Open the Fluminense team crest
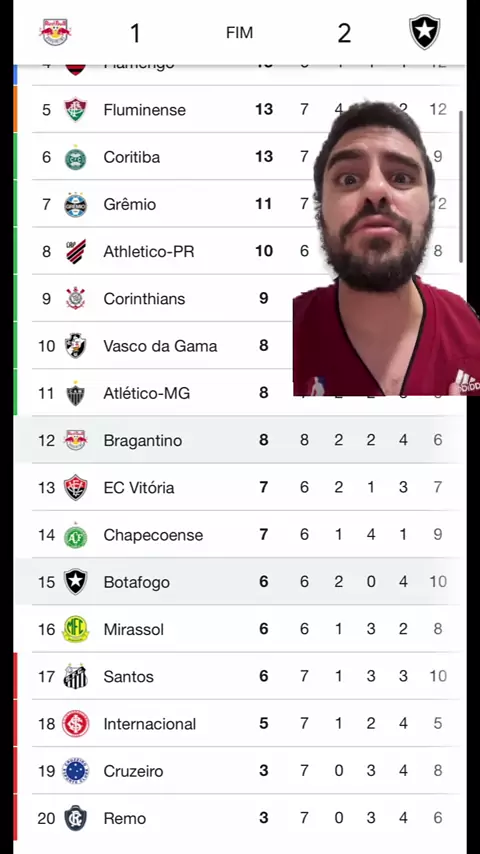The image size is (480, 854). pyautogui.click(x=75, y=109)
